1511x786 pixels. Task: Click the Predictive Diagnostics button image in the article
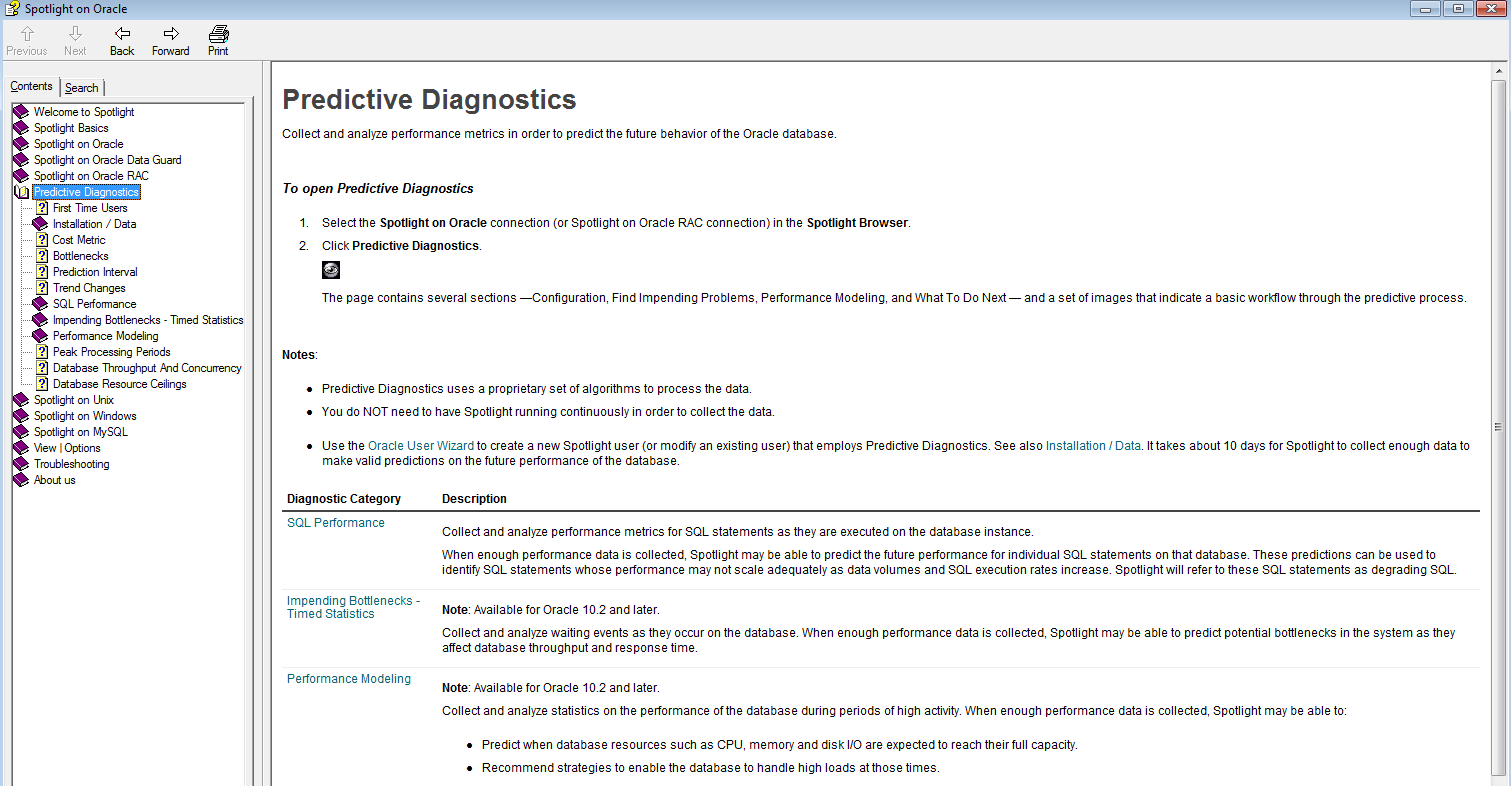click(x=331, y=270)
